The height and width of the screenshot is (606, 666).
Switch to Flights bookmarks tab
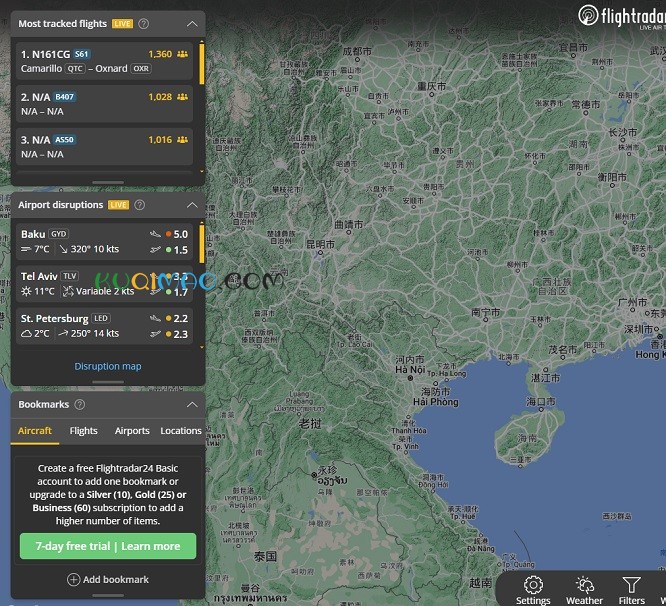[83, 431]
